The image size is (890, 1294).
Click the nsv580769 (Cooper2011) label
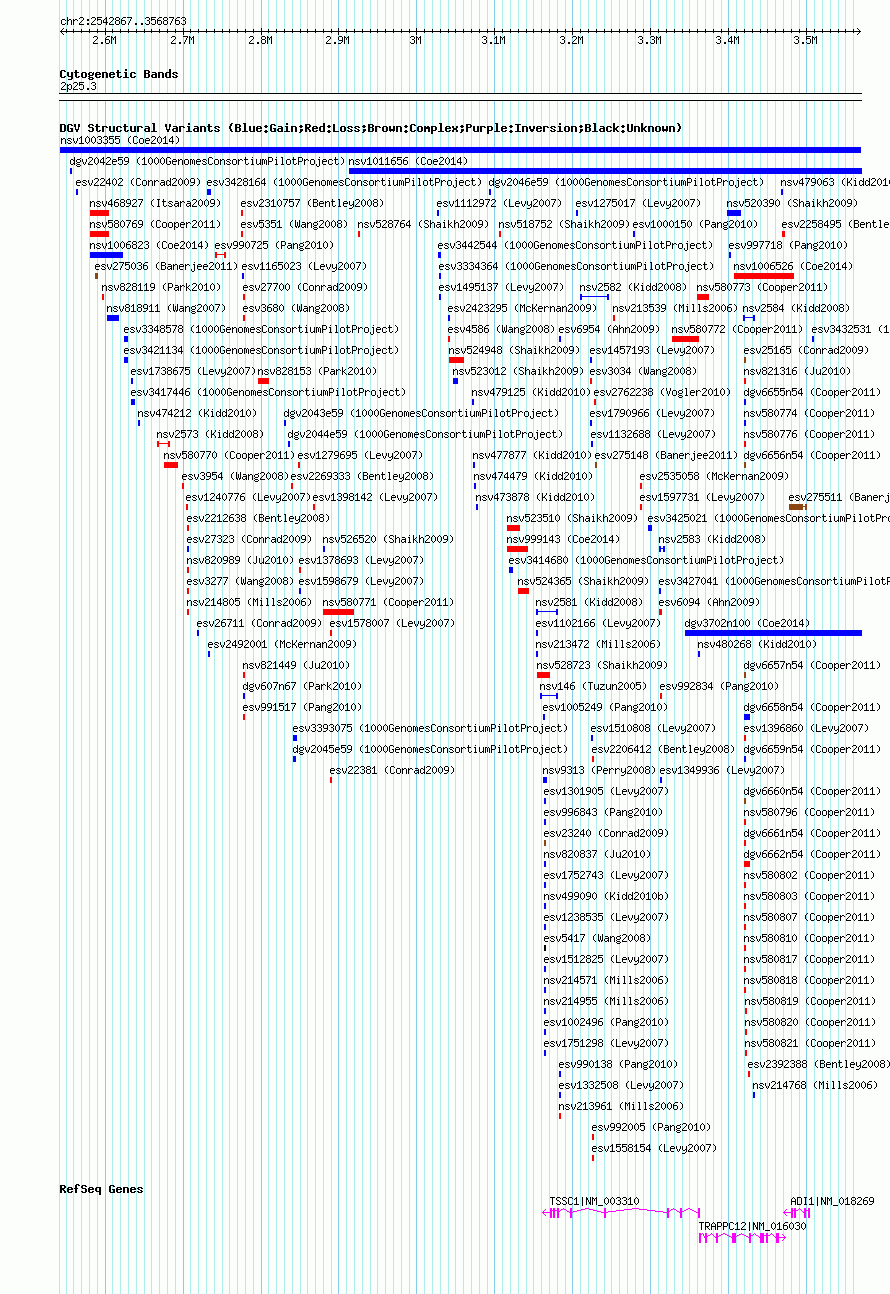(155, 224)
